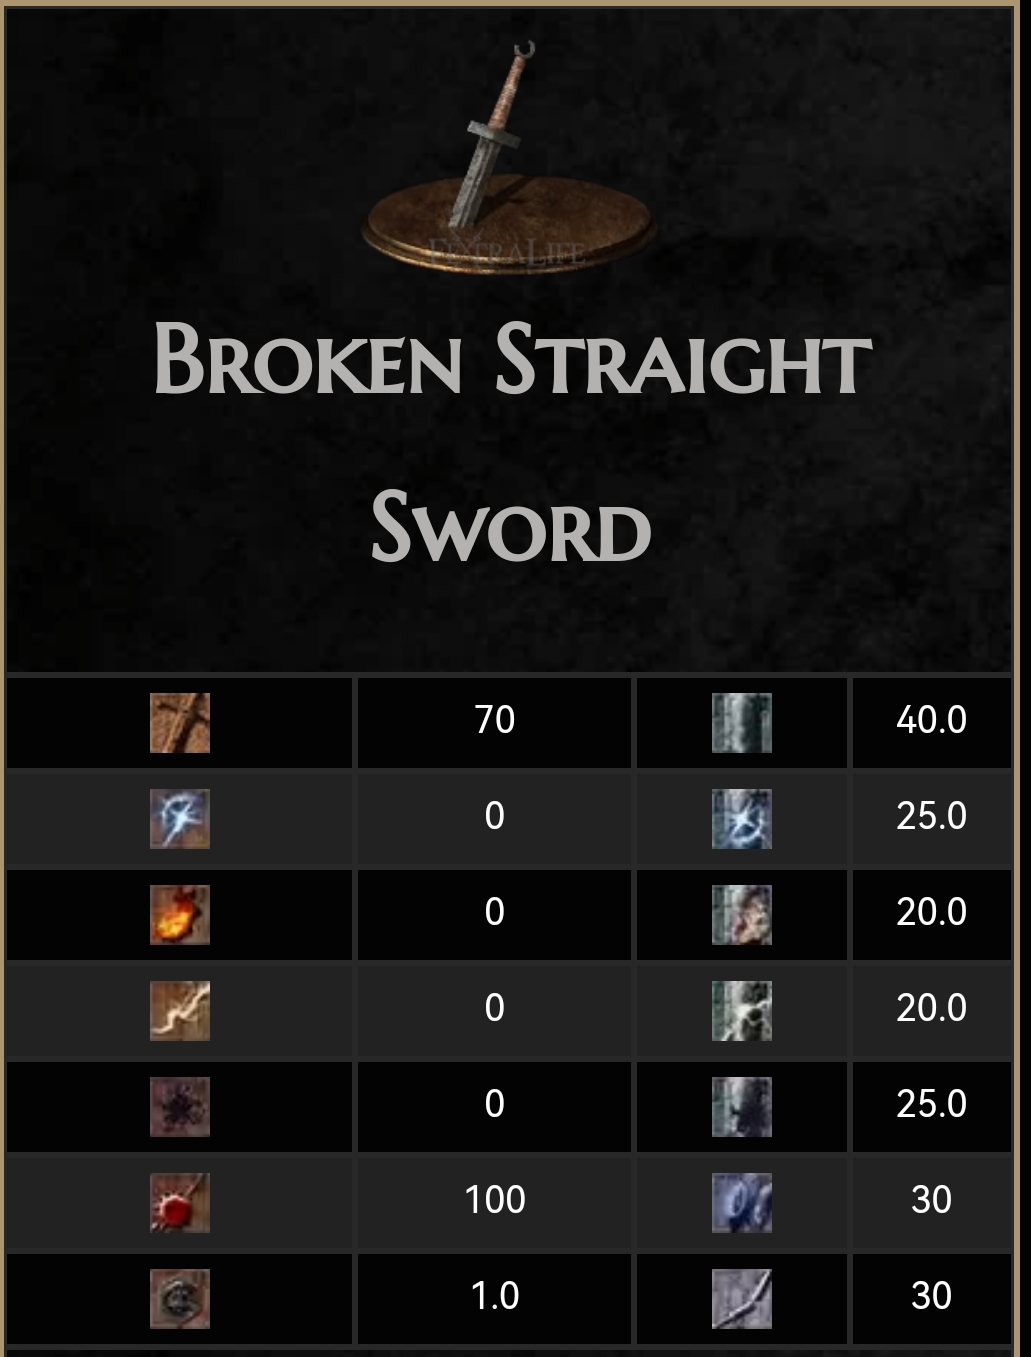Image resolution: width=1031 pixels, height=1357 pixels.
Task: Click the dark attack icon
Action: pyautogui.click(x=180, y=1107)
